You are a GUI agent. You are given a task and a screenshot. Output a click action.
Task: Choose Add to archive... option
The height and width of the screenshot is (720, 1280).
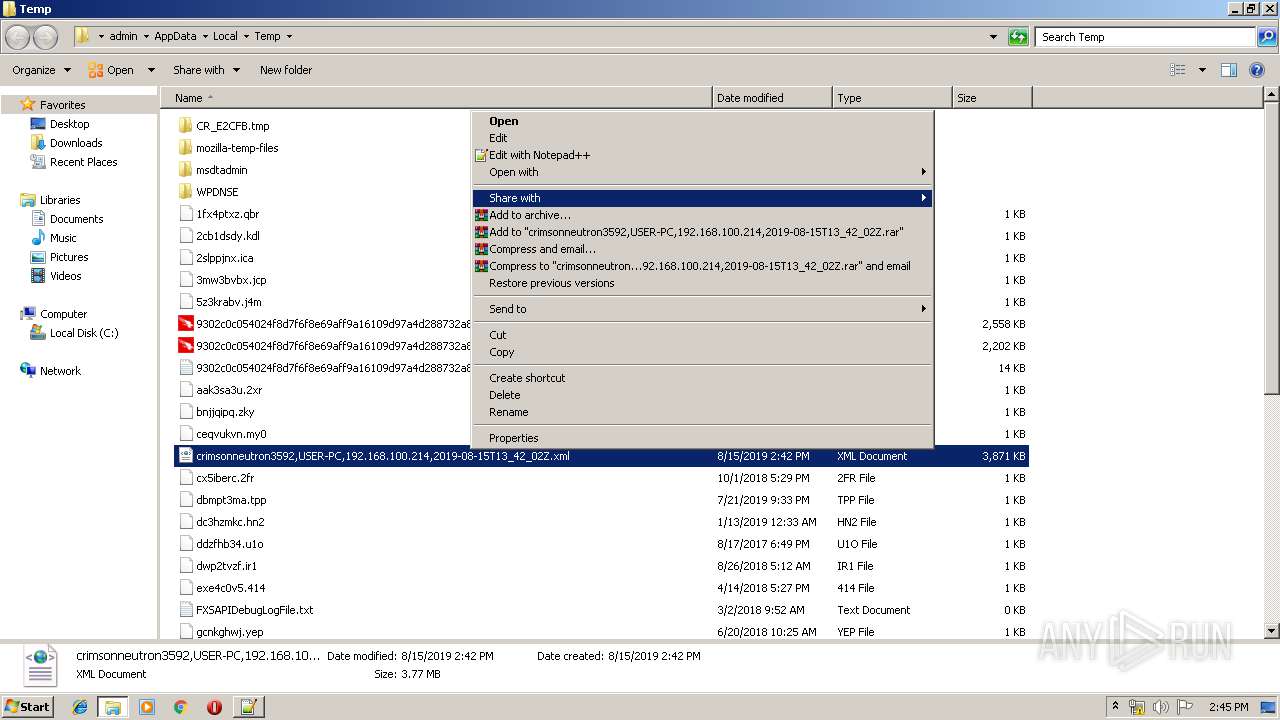702,215
